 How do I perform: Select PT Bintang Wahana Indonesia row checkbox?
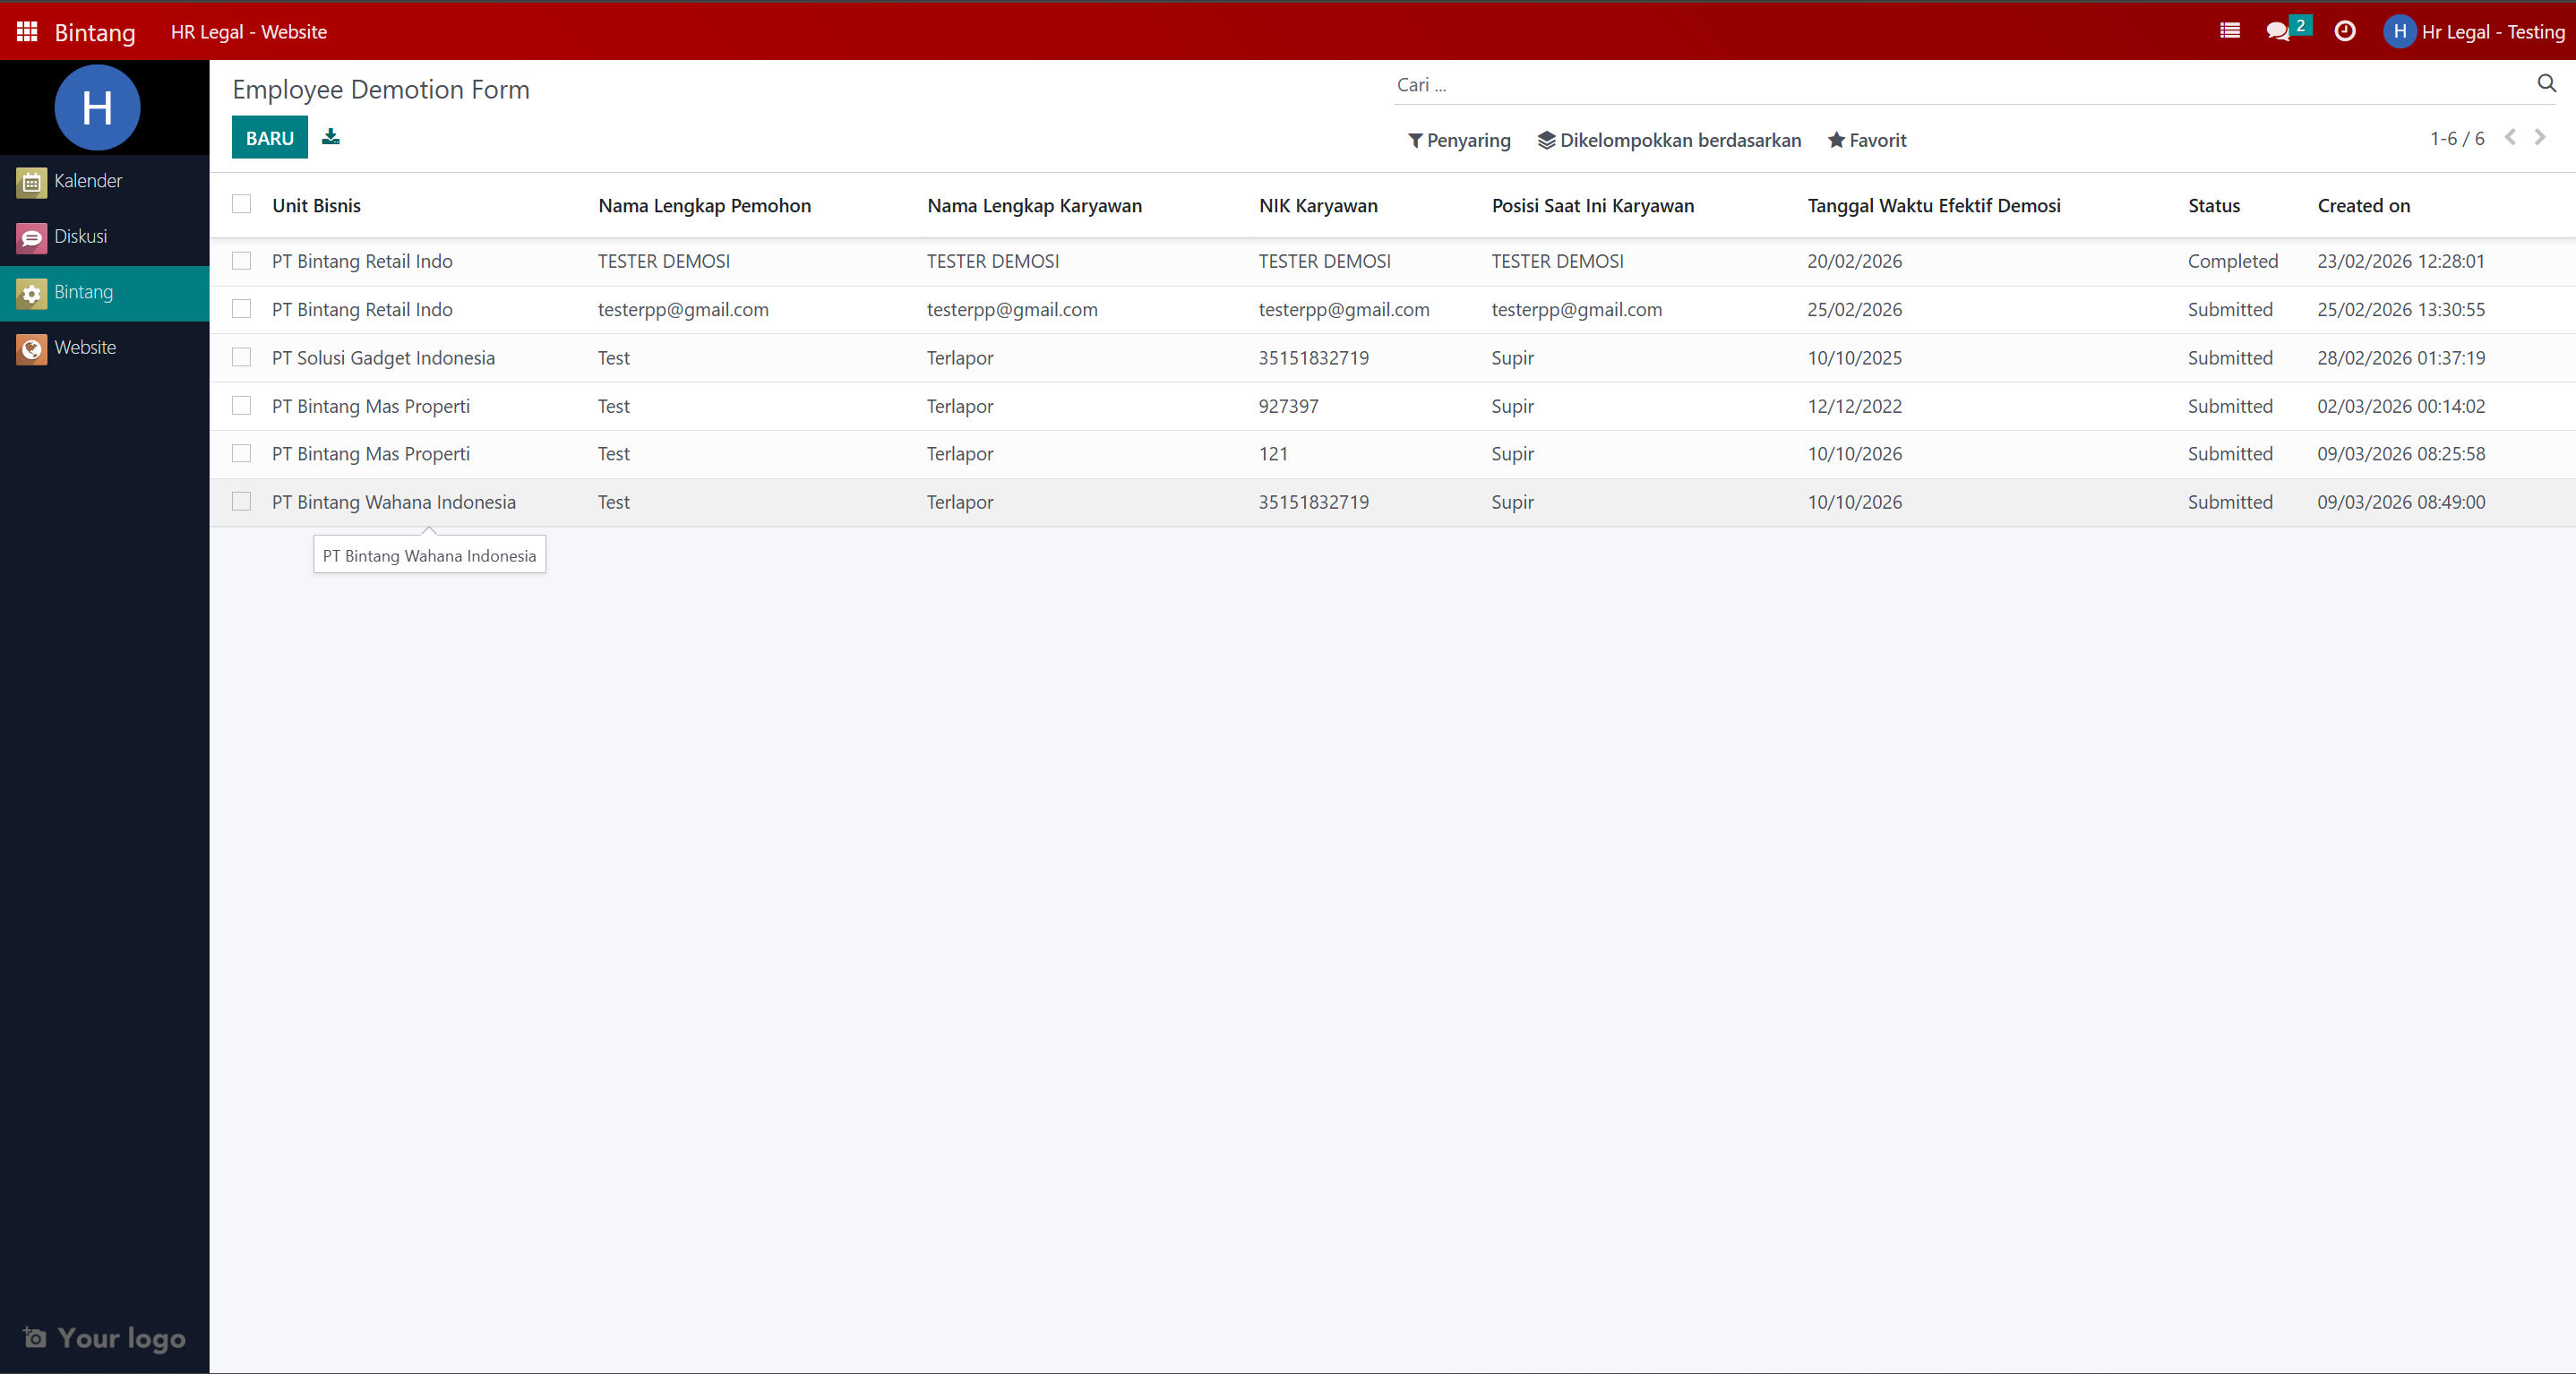tap(241, 501)
